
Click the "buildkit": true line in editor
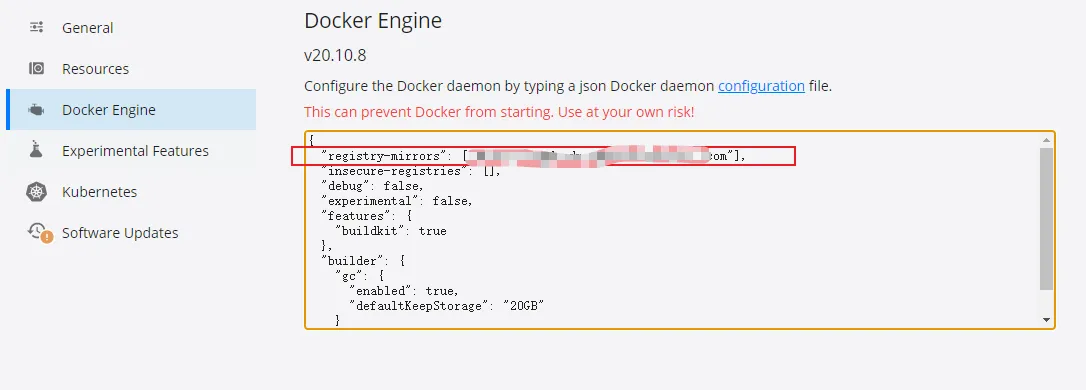click(391, 231)
